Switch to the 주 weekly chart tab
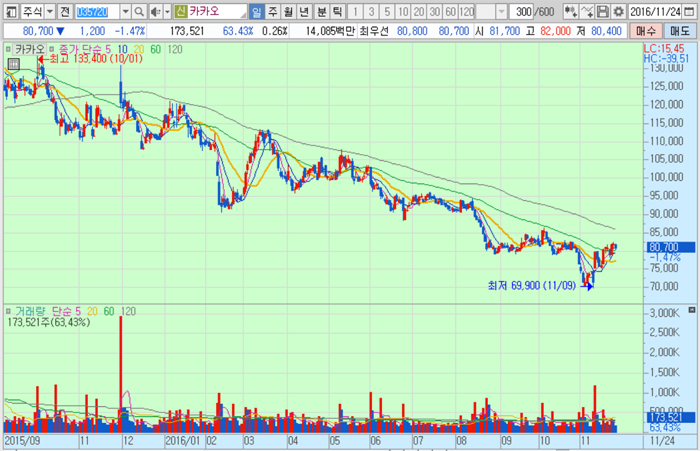This screenshot has height=451, width=700. tap(273, 12)
